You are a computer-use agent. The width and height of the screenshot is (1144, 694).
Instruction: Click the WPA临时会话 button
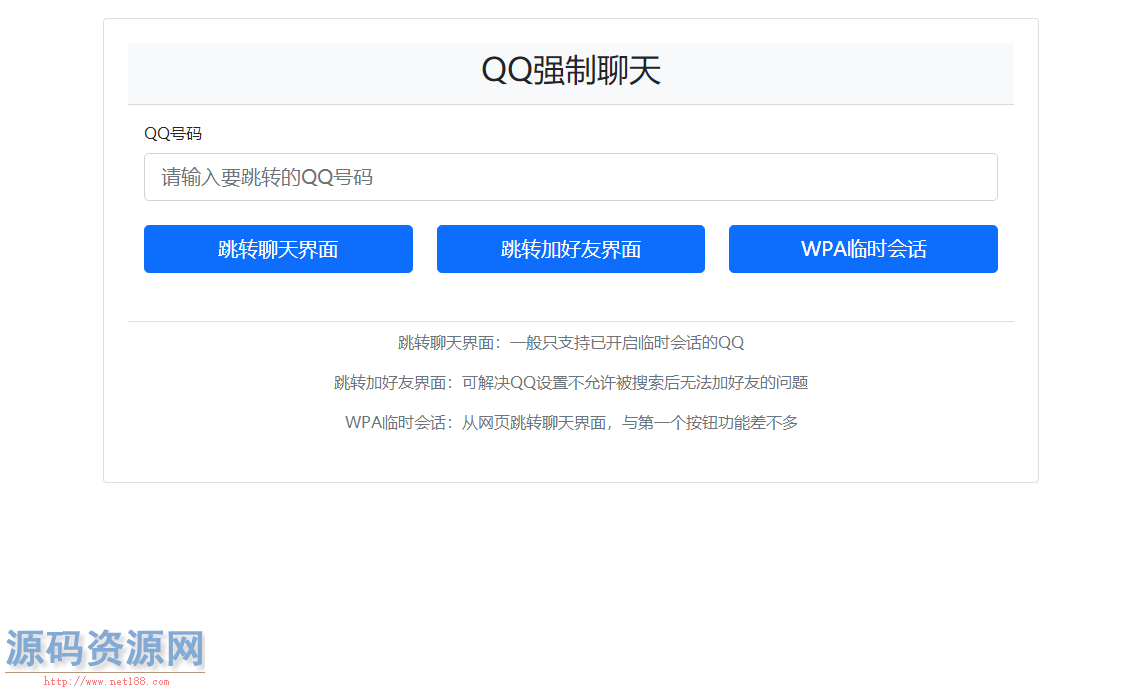pos(863,249)
